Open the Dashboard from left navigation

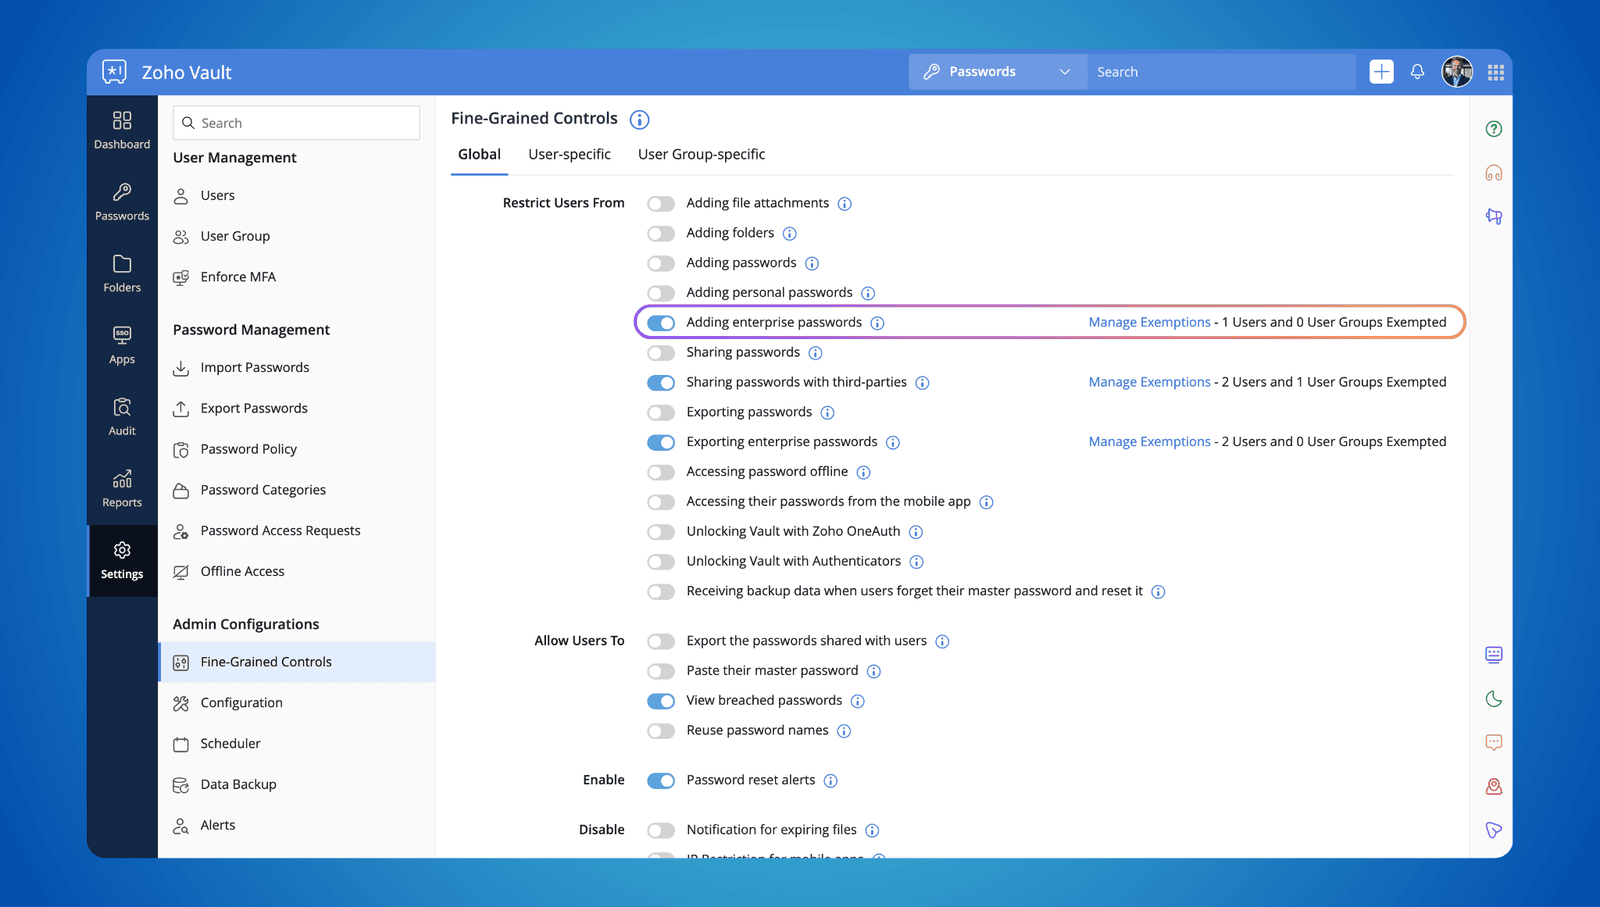point(122,131)
